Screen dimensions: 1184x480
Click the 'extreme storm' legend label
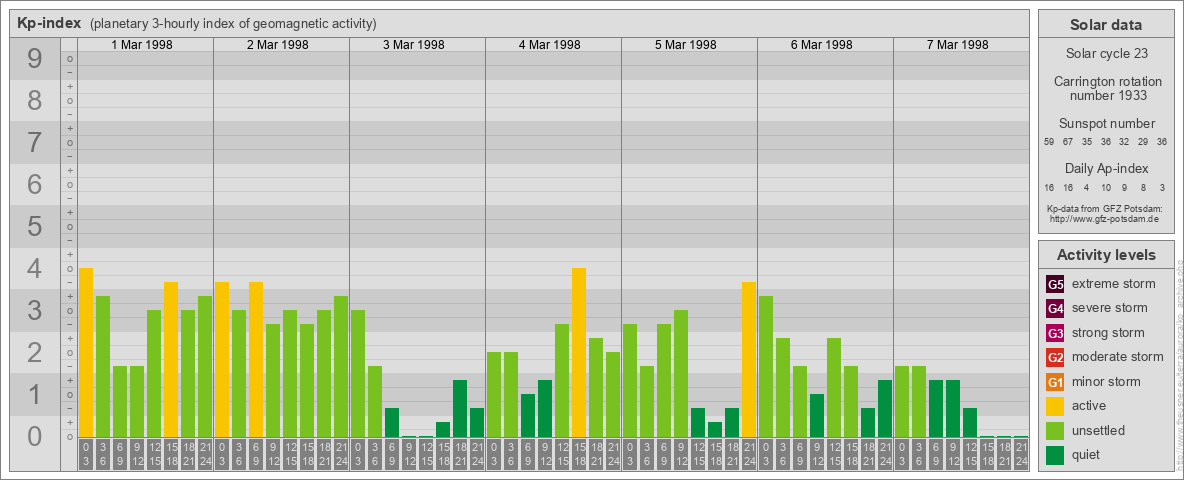click(x=1114, y=284)
